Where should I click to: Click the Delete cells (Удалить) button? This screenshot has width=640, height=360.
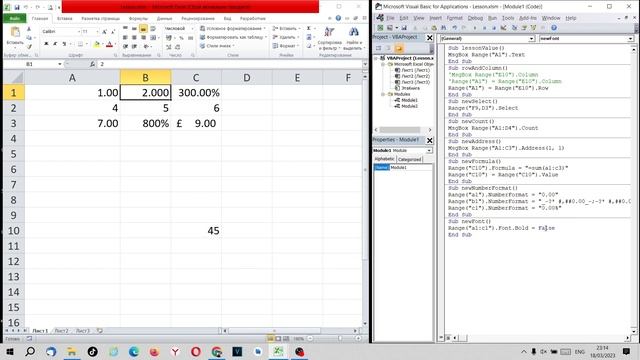click(x=285, y=37)
